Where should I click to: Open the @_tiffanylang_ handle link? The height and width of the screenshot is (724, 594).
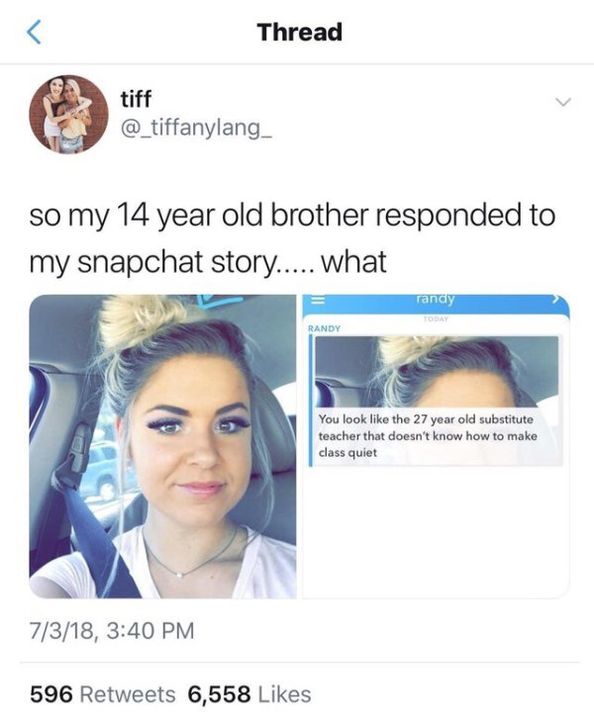click(x=196, y=127)
